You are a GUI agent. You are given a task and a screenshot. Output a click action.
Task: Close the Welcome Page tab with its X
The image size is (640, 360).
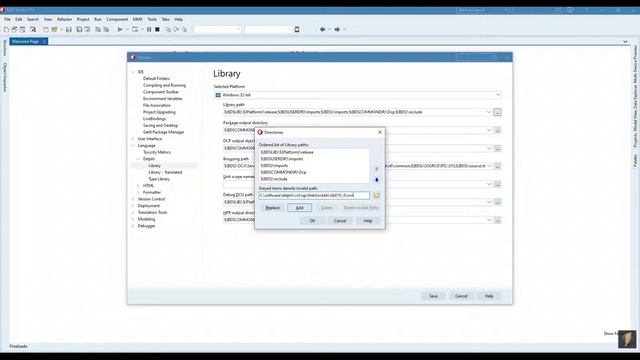pos(44,42)
